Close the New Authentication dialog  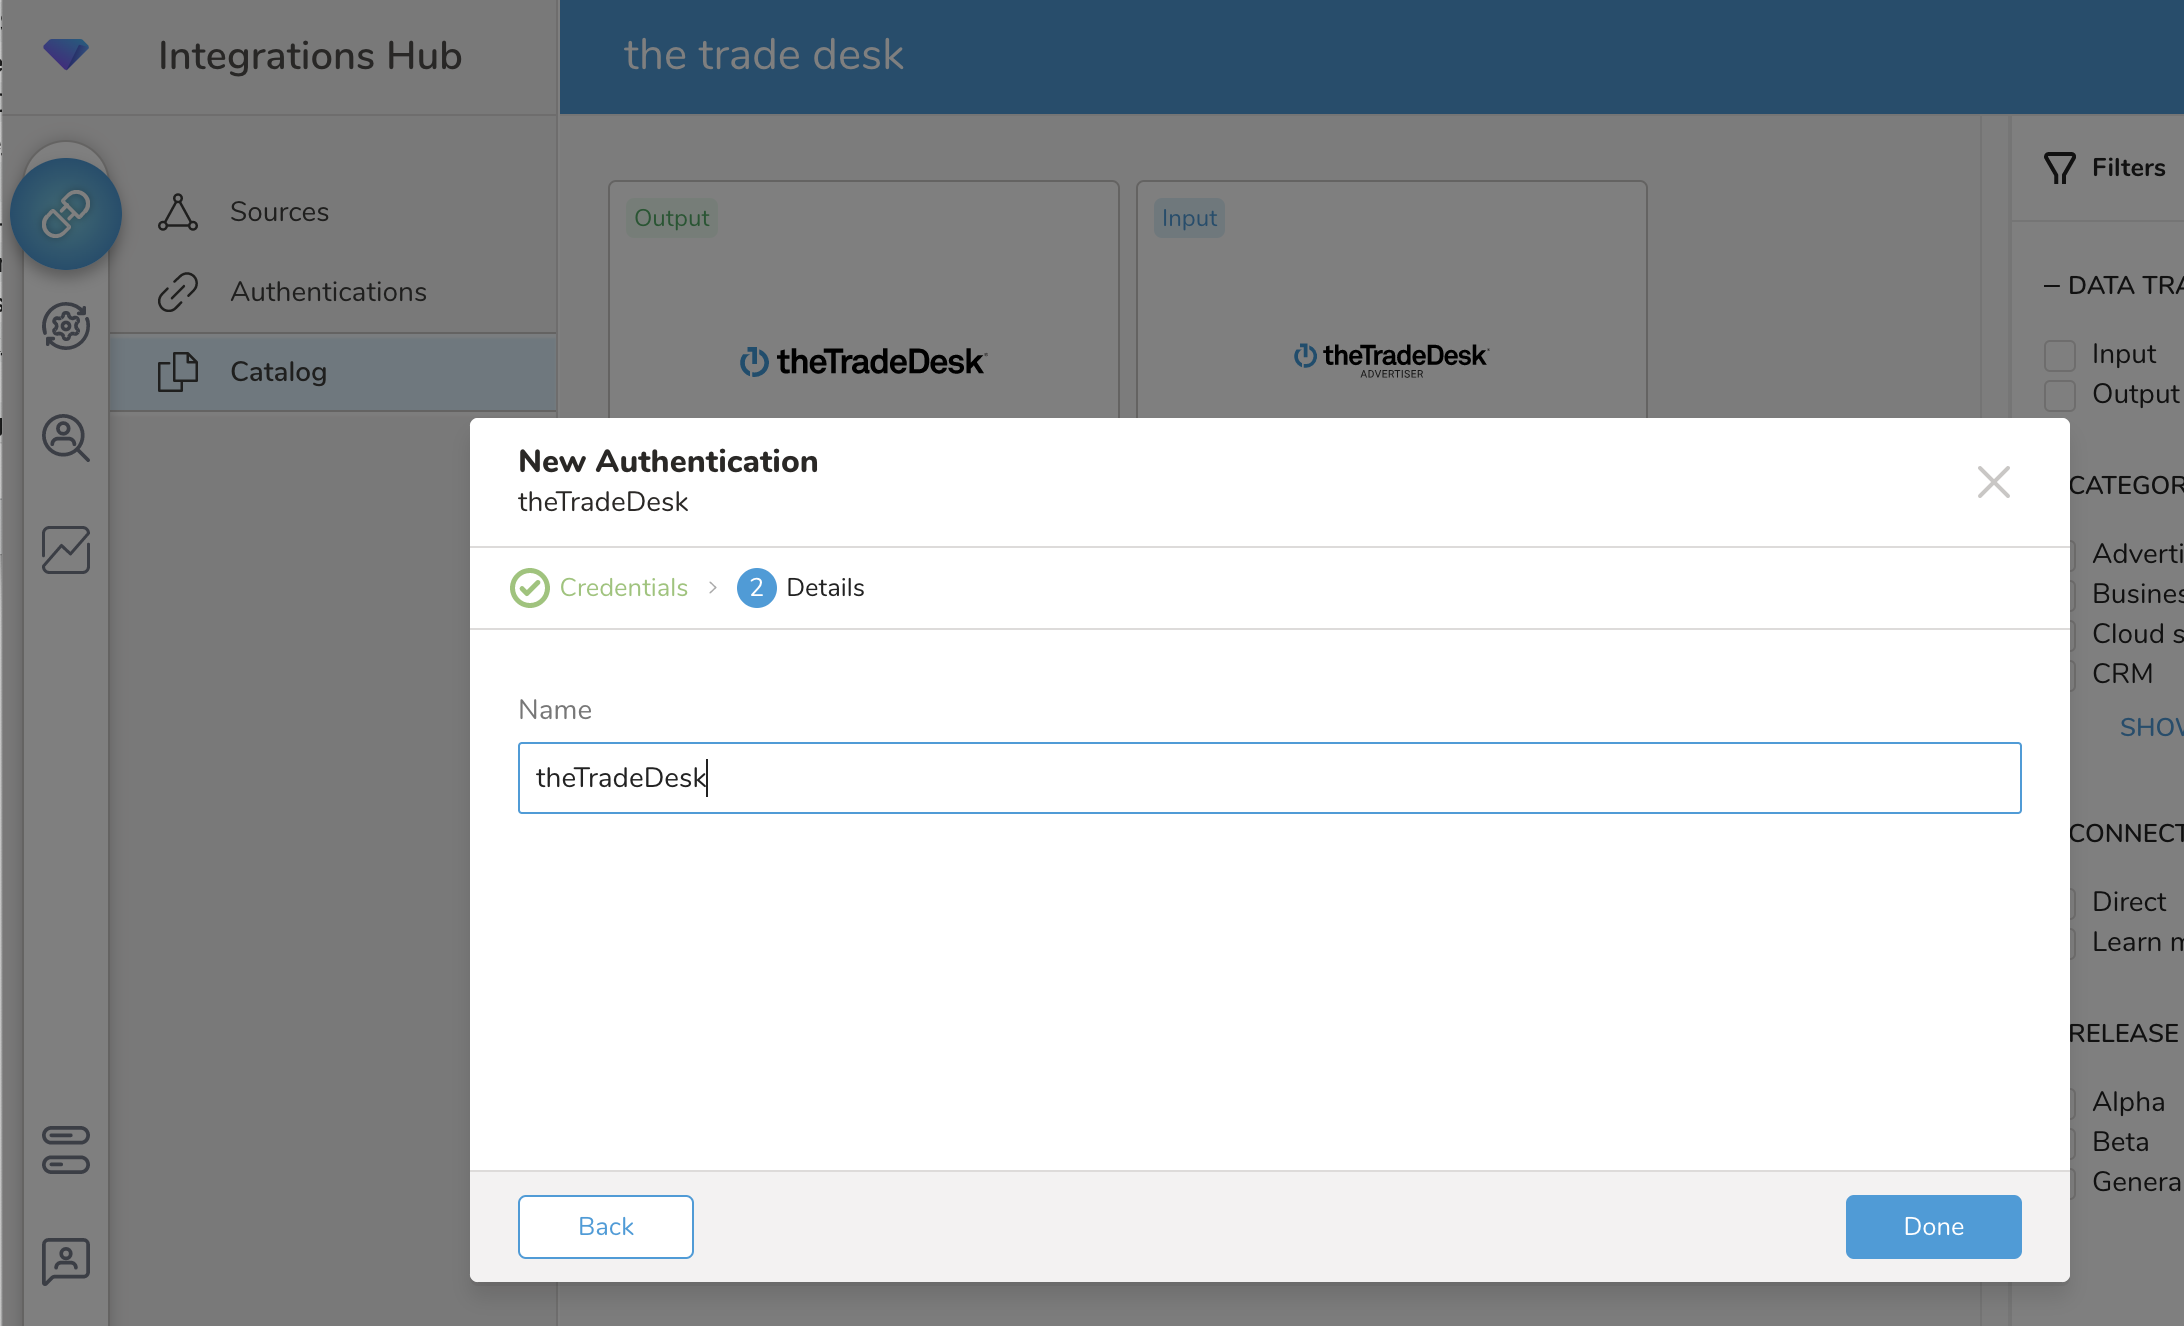pos(1993,482)
